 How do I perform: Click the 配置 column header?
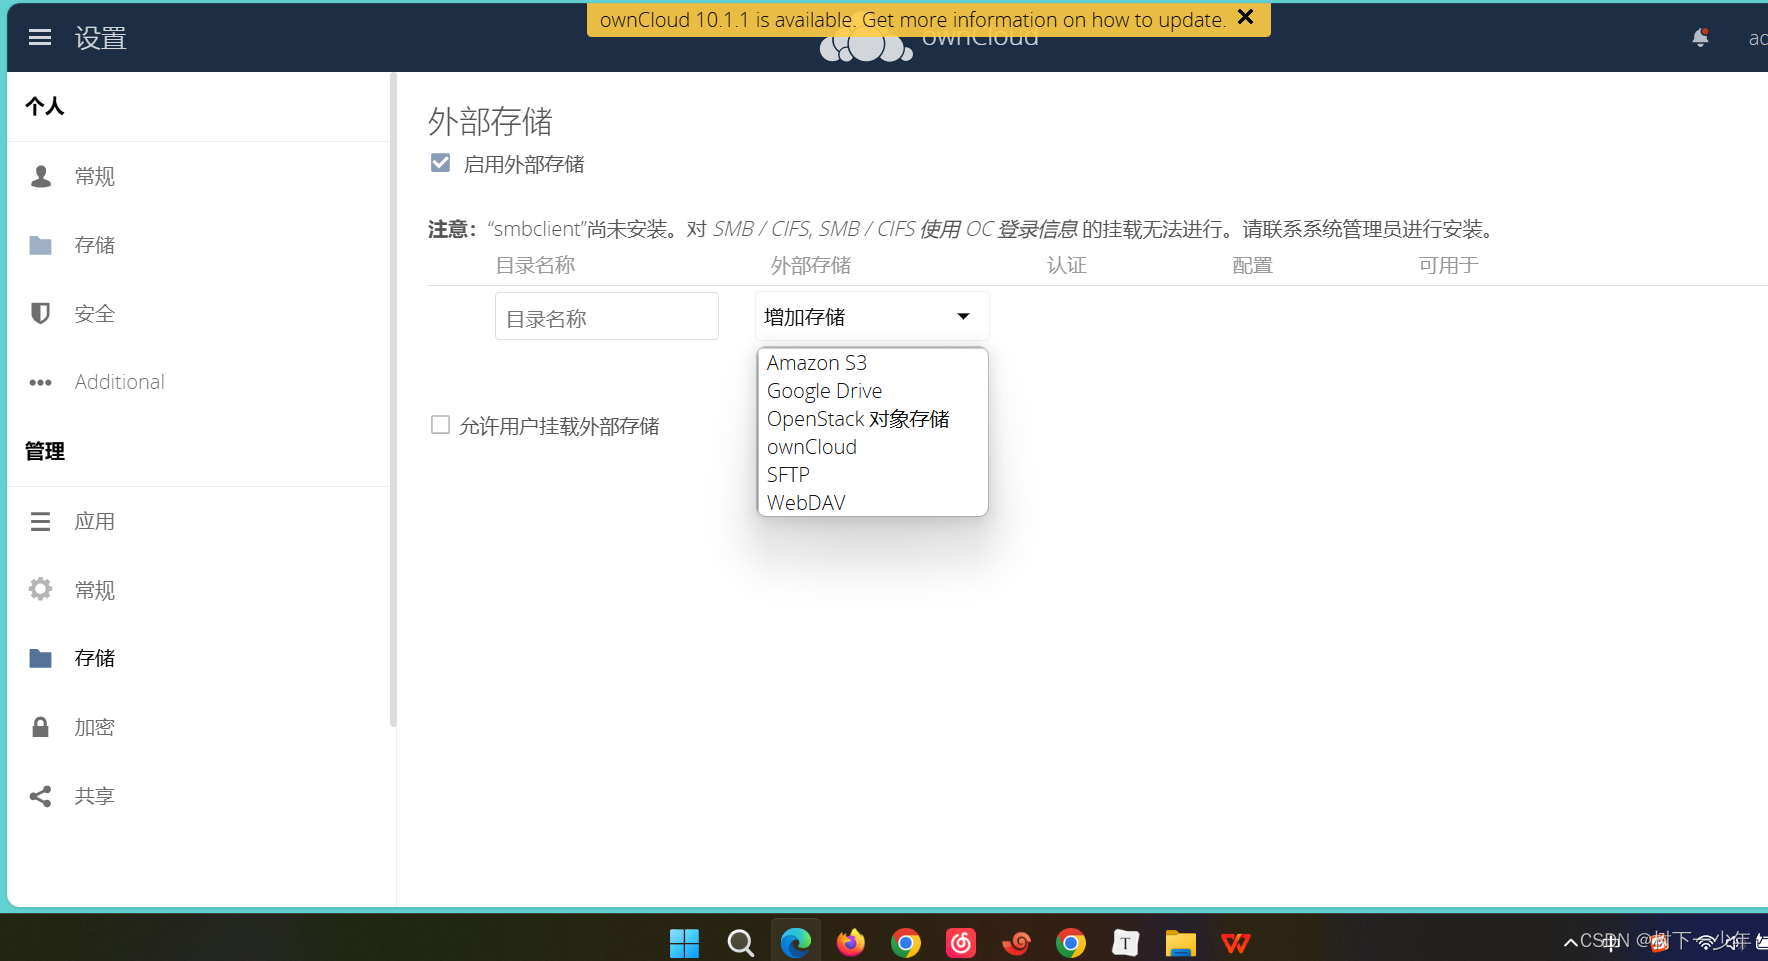1252,265
